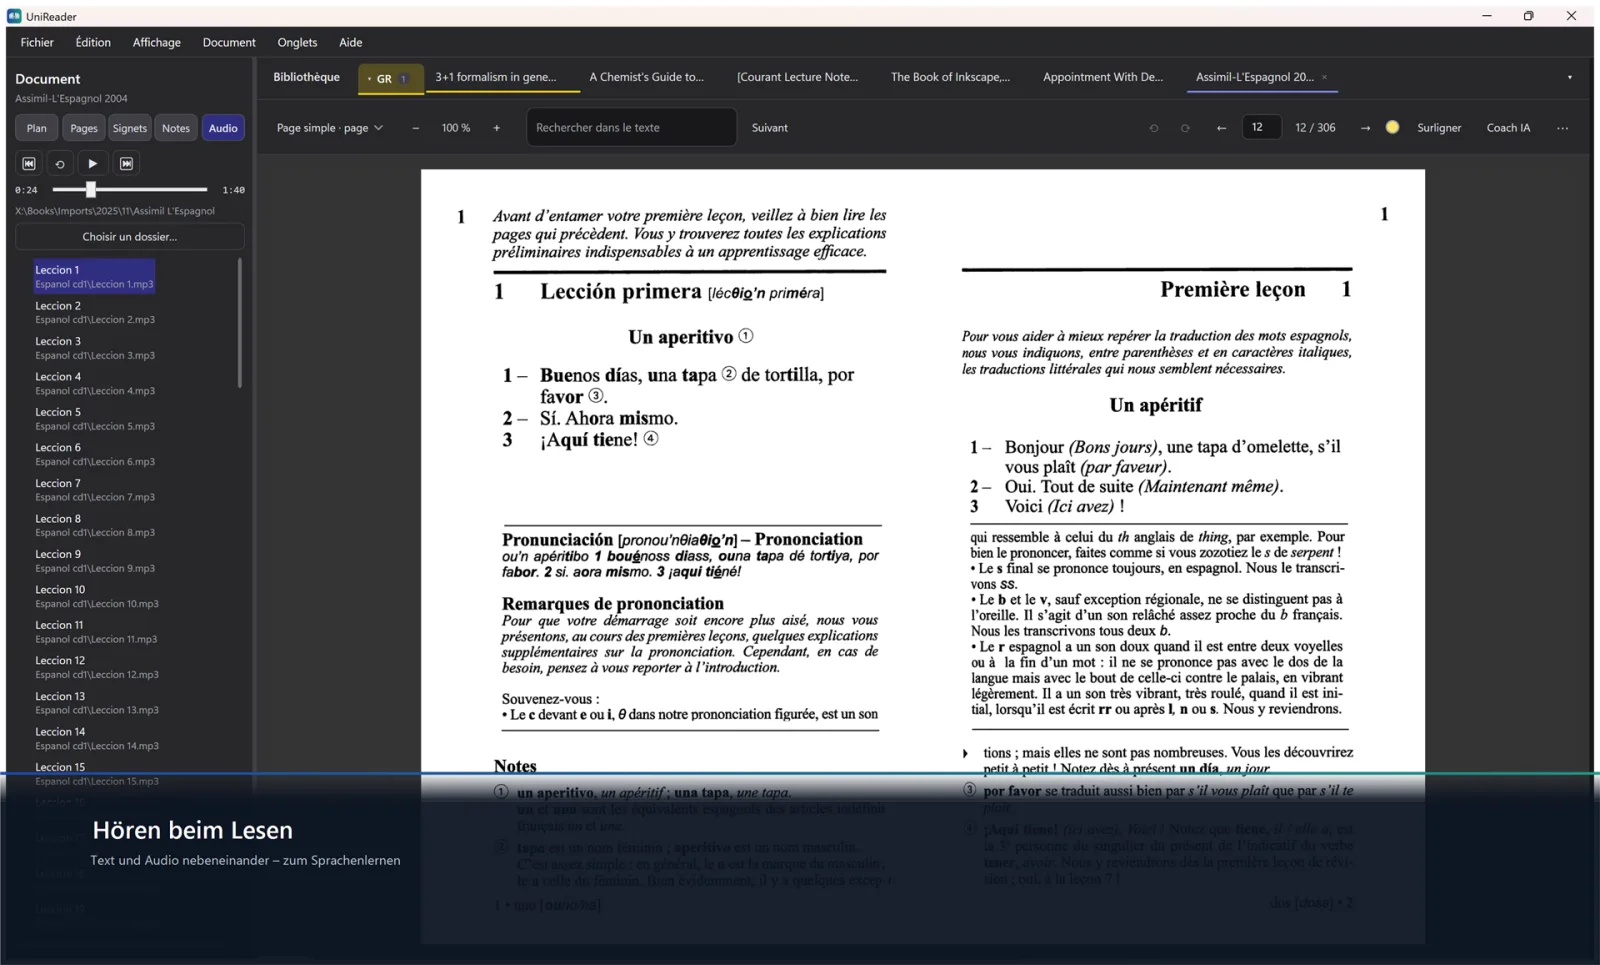Skip to the next audio track
Viewport: 1600px width, 965px height.
[x=126, y=163]
